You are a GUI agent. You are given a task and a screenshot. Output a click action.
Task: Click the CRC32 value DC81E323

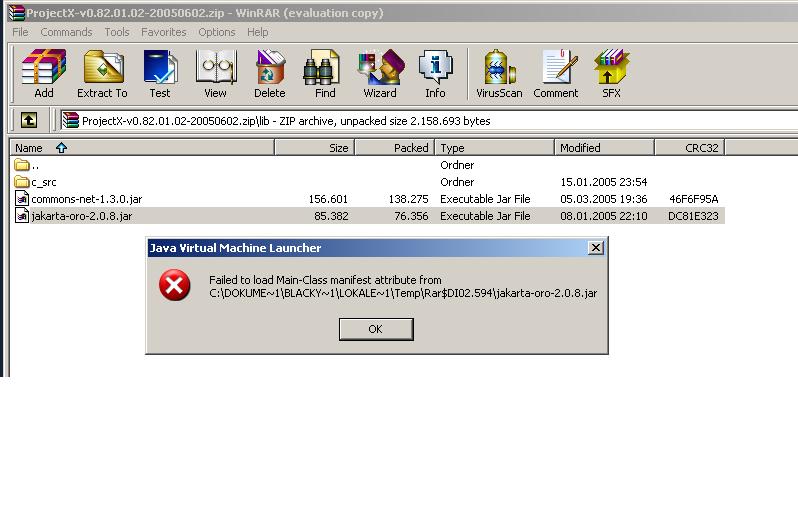pyautogui.click(x=693, y=216)
